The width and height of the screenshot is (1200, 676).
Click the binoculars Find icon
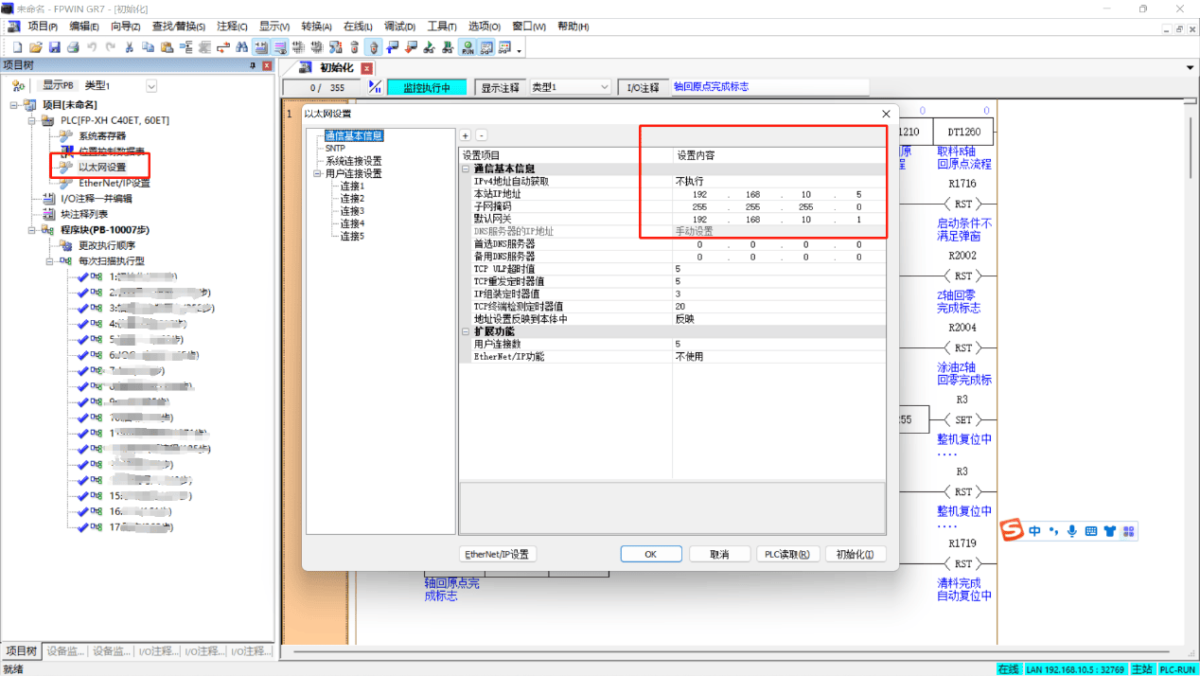[x=241, y=47]
